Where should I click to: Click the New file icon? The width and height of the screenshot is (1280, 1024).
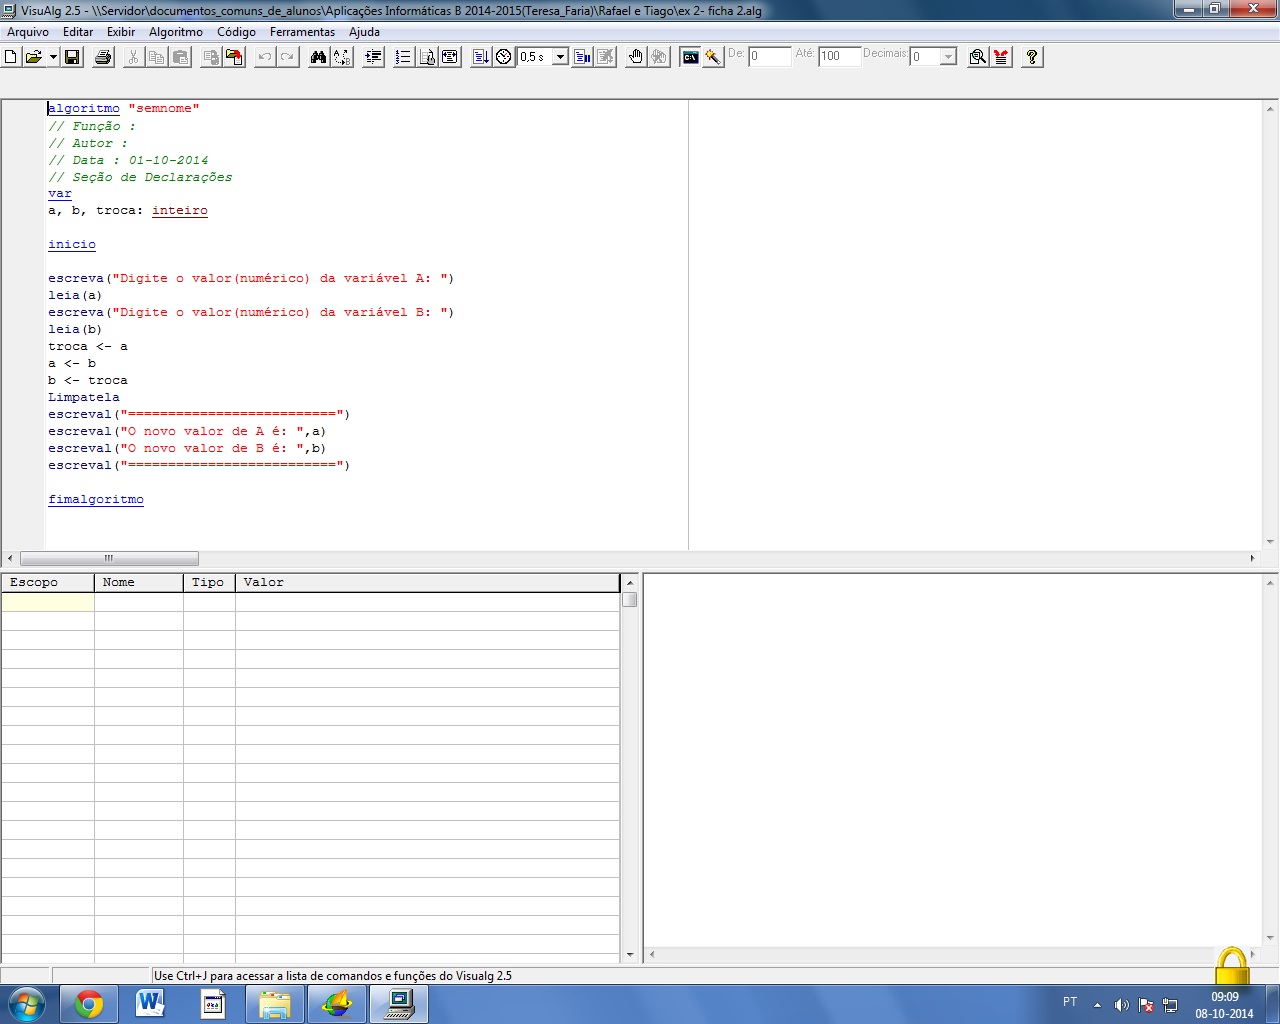pos(11,57)
